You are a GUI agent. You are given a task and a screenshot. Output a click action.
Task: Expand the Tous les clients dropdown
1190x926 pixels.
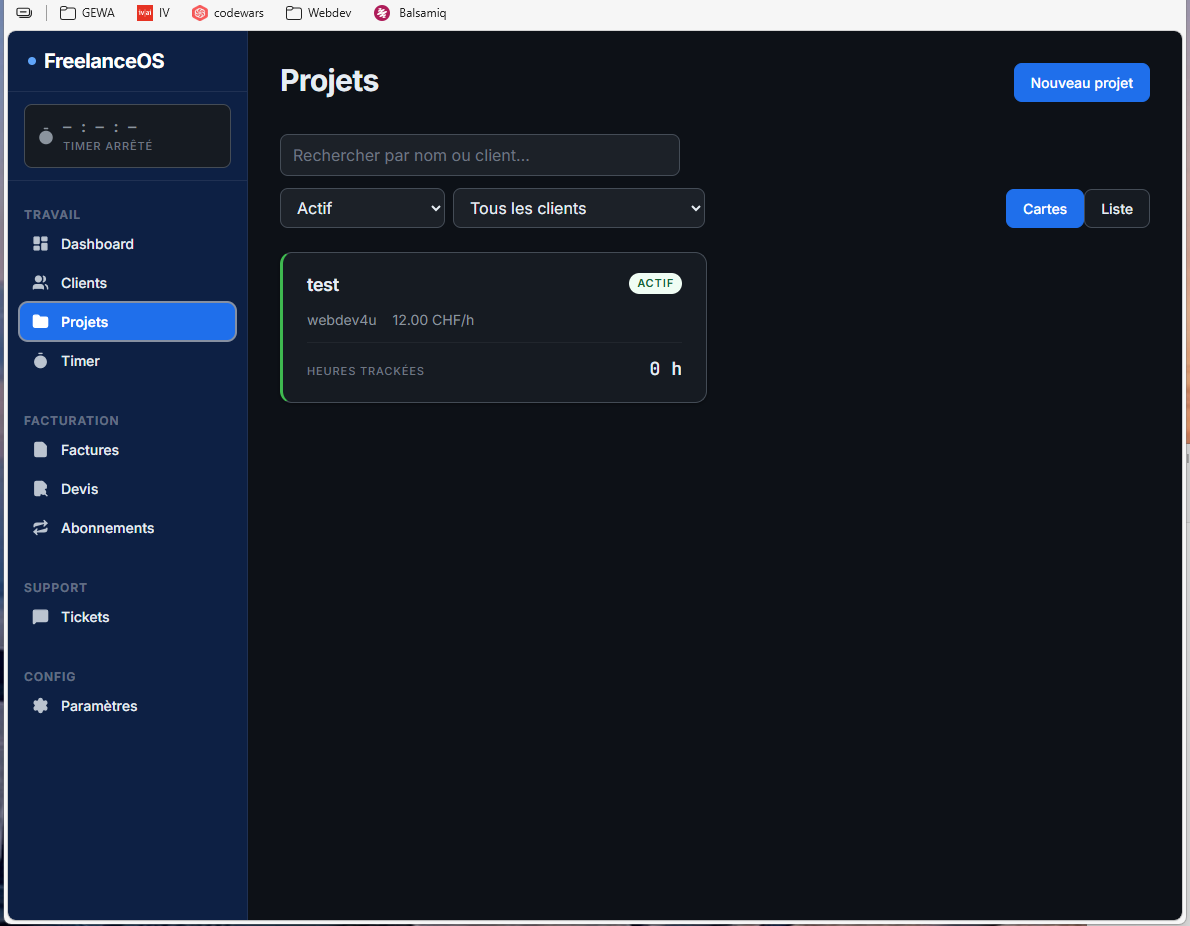pos(578,208)
